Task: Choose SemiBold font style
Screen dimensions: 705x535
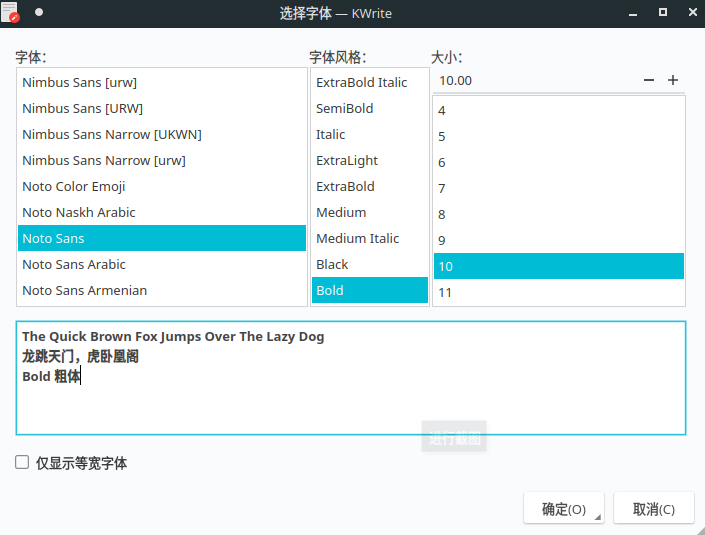Action: (x=370, y=108)
